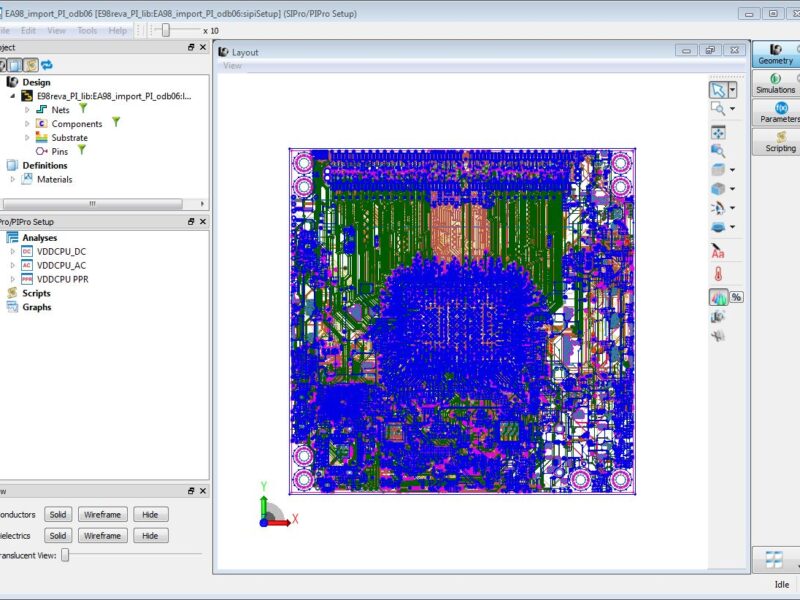The height and width of the screenshot is (600, 800).
Task: Select the arrow pointer tool
Action: point(717,89)
